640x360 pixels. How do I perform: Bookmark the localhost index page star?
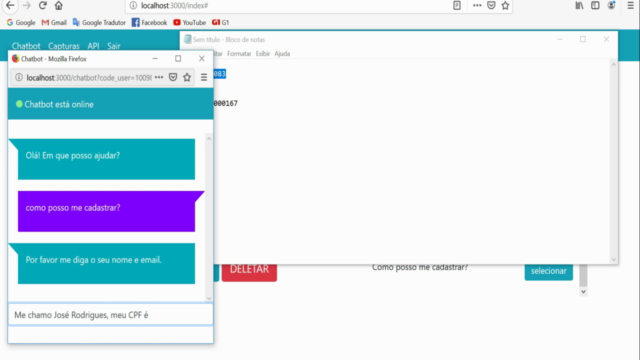pos(505,5)
